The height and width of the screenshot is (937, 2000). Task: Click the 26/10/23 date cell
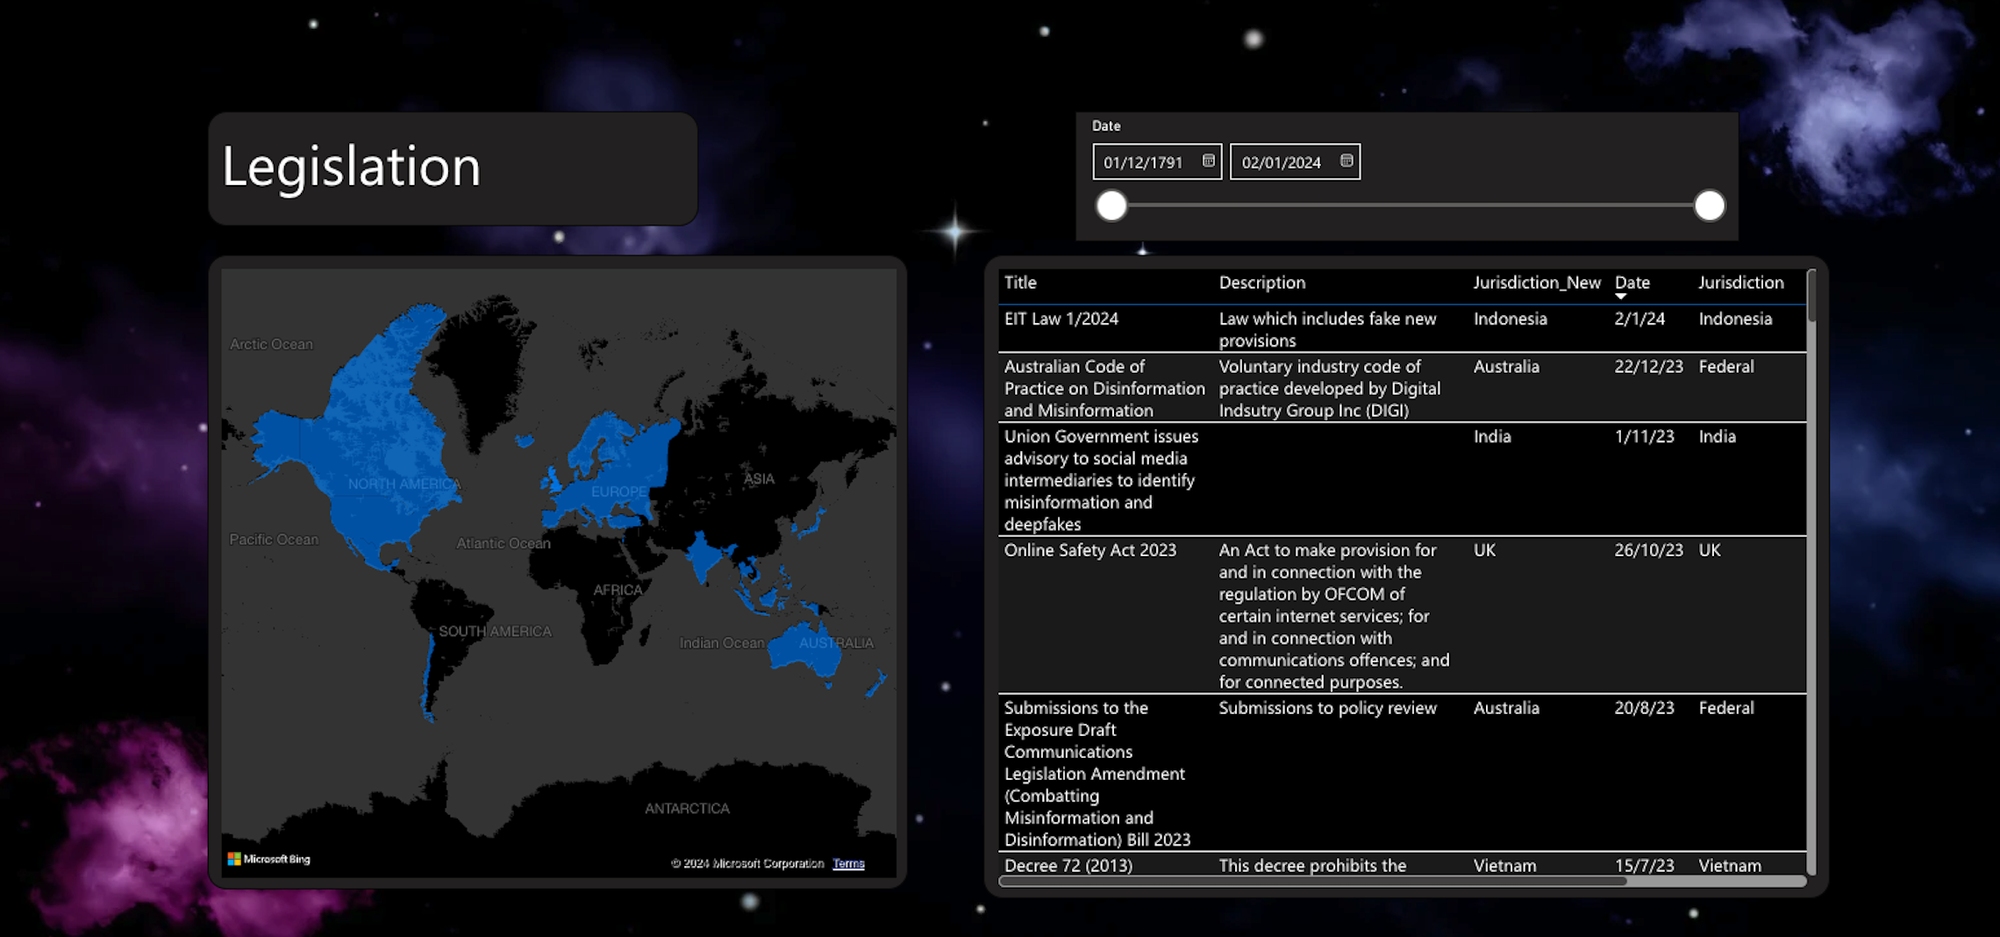coord(1648,550)
